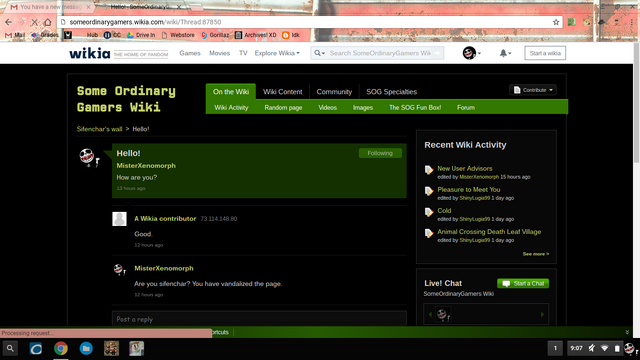The image size is (640, 360).
Task: Collapse the bottom Wikia toolbar with chevron
Action: pos(627,332)
